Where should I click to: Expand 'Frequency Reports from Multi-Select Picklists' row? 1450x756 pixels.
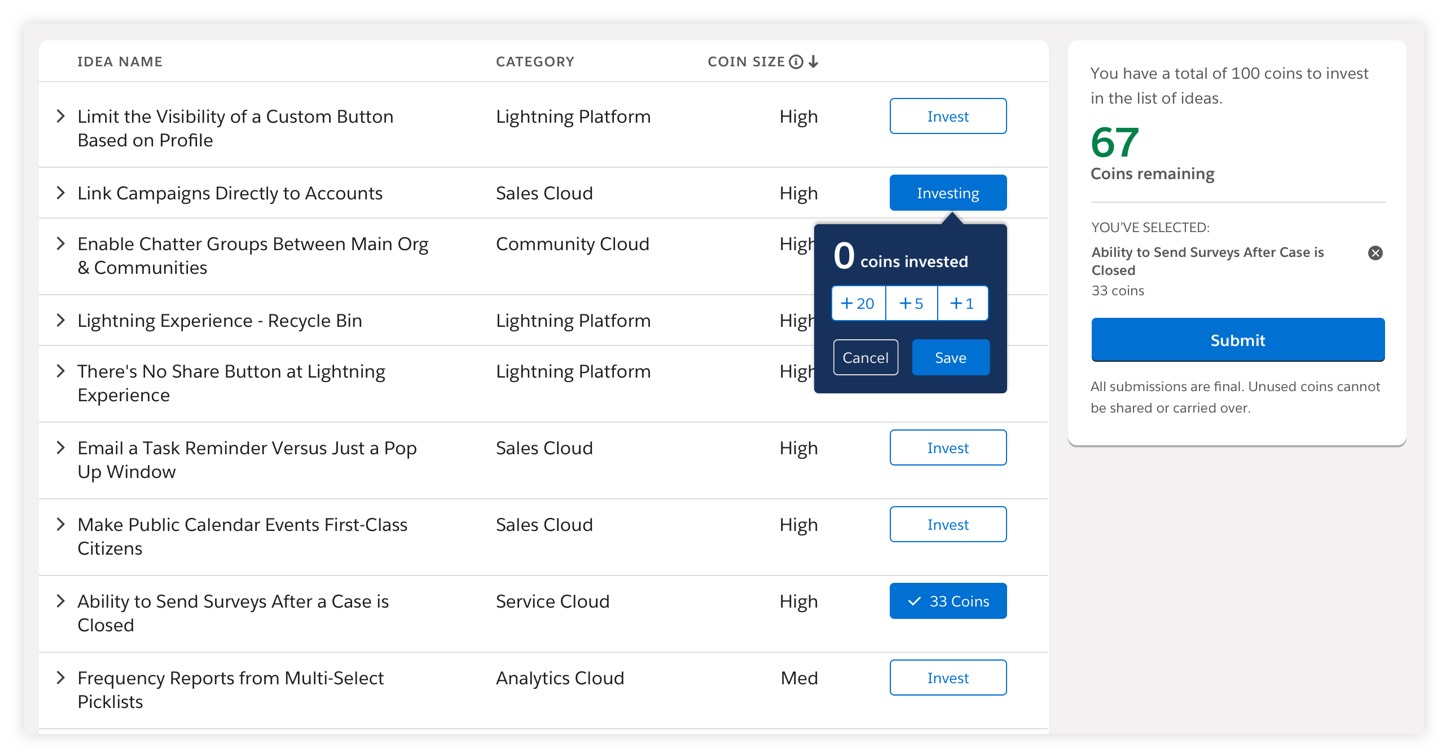click(x=61, y=678)
